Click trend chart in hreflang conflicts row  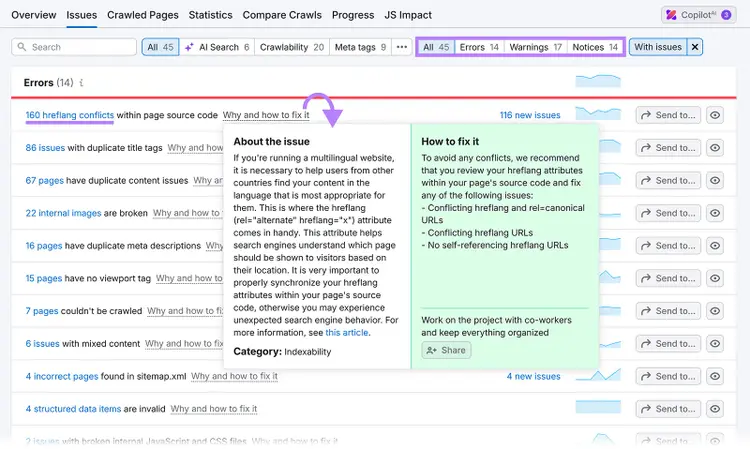pos(598,114)
